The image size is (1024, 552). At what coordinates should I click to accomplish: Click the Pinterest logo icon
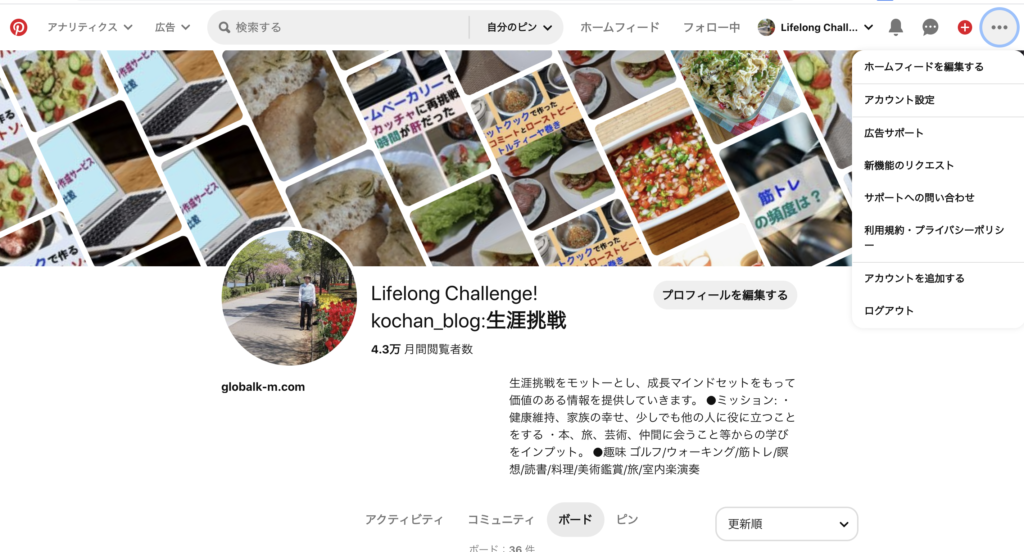click(18, 27)
